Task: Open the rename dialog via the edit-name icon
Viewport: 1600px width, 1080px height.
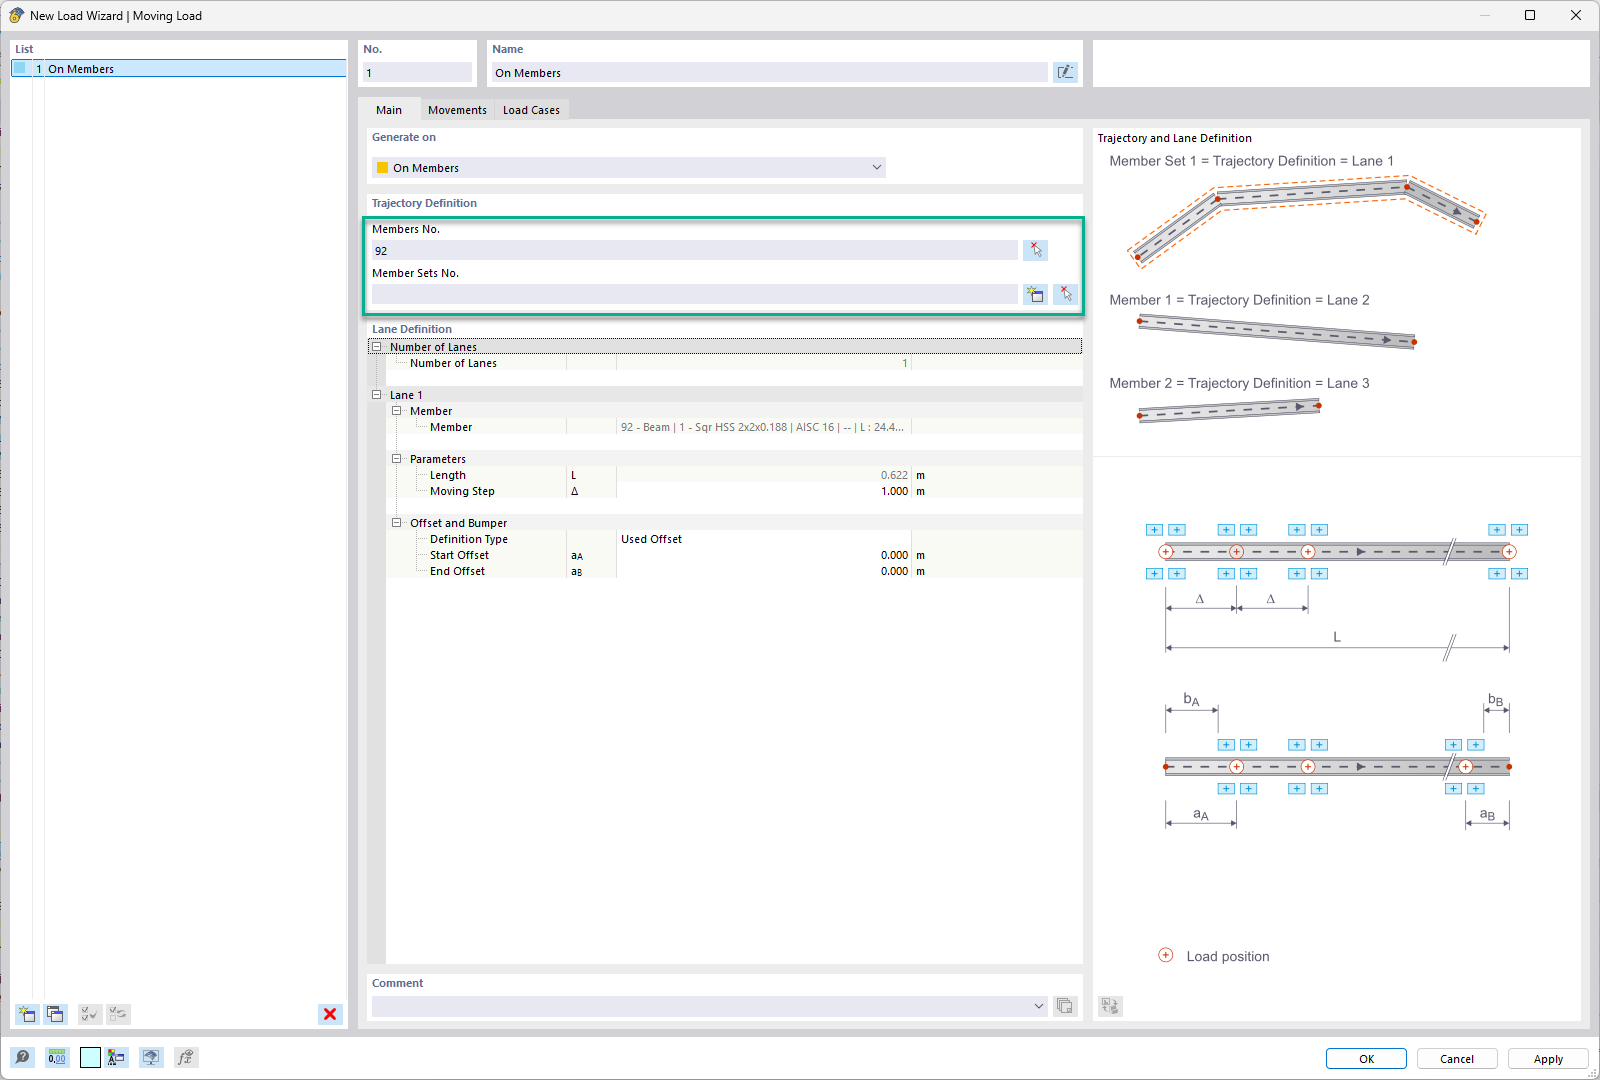Action: tap(1066, 71)
